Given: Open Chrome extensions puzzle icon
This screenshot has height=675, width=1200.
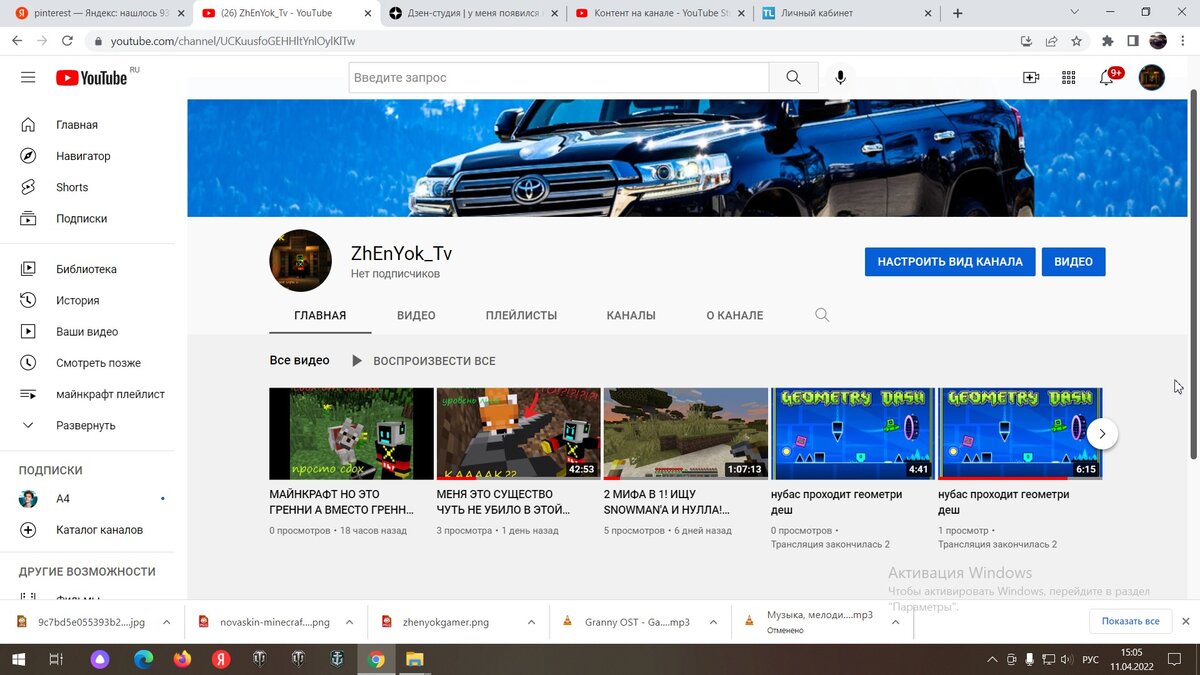Looking at the screenshot, I should pyautogui.click(x=1107, y=41).
